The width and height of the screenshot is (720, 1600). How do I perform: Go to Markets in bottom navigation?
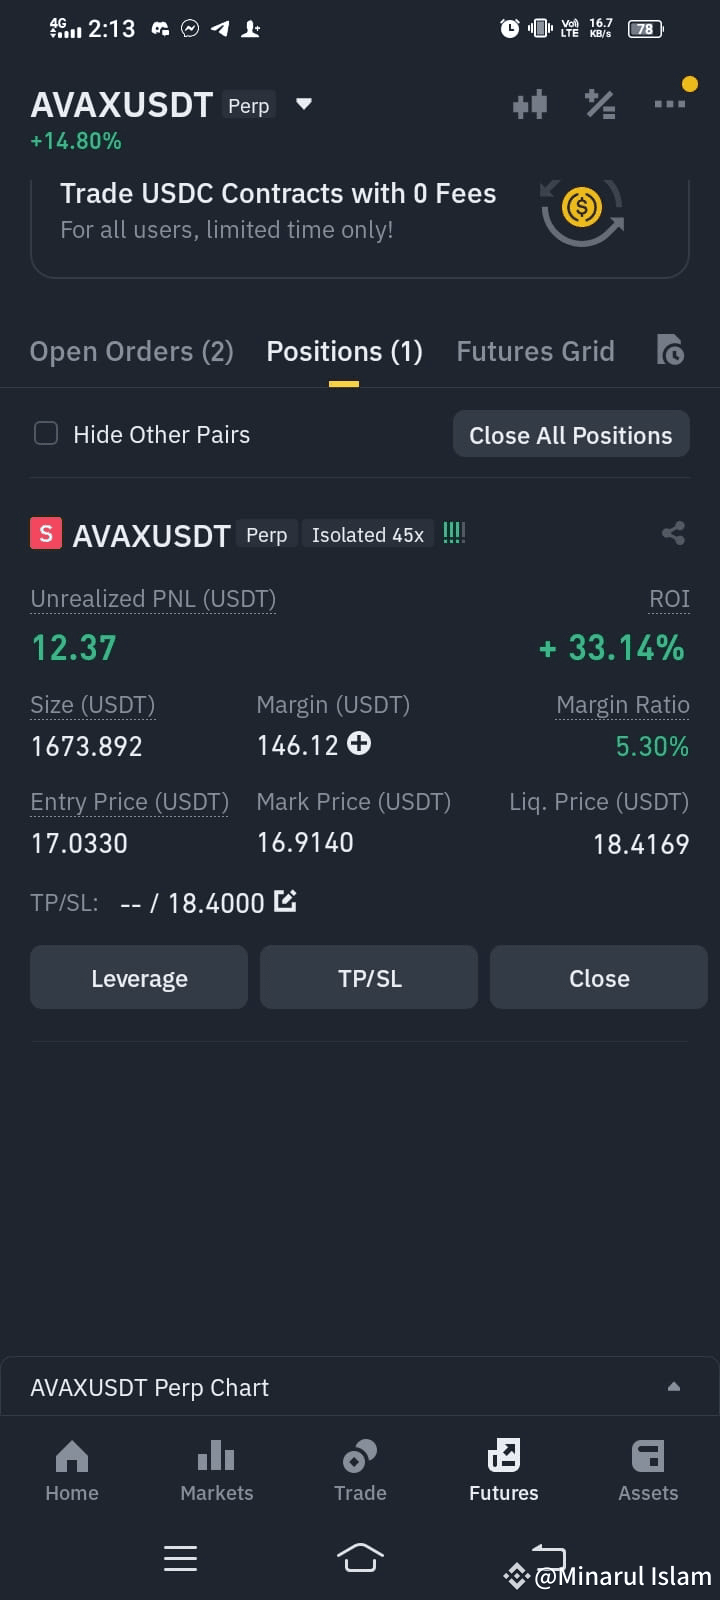click(216, 1471)
